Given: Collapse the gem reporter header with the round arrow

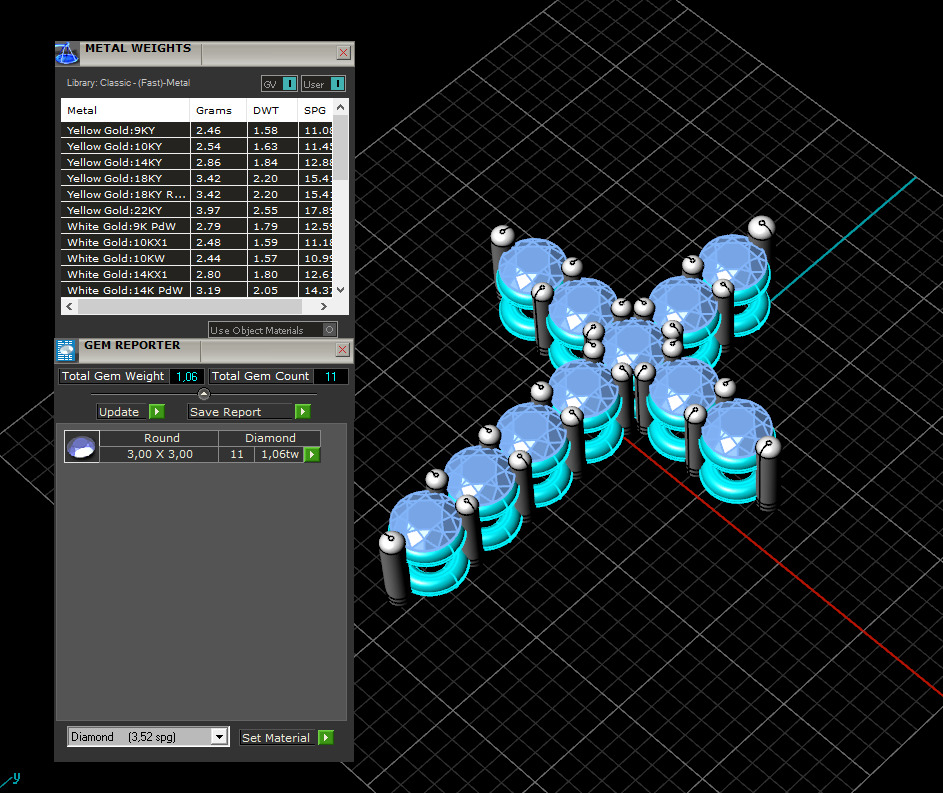Looking at the screenshot, I should (204, 394).
